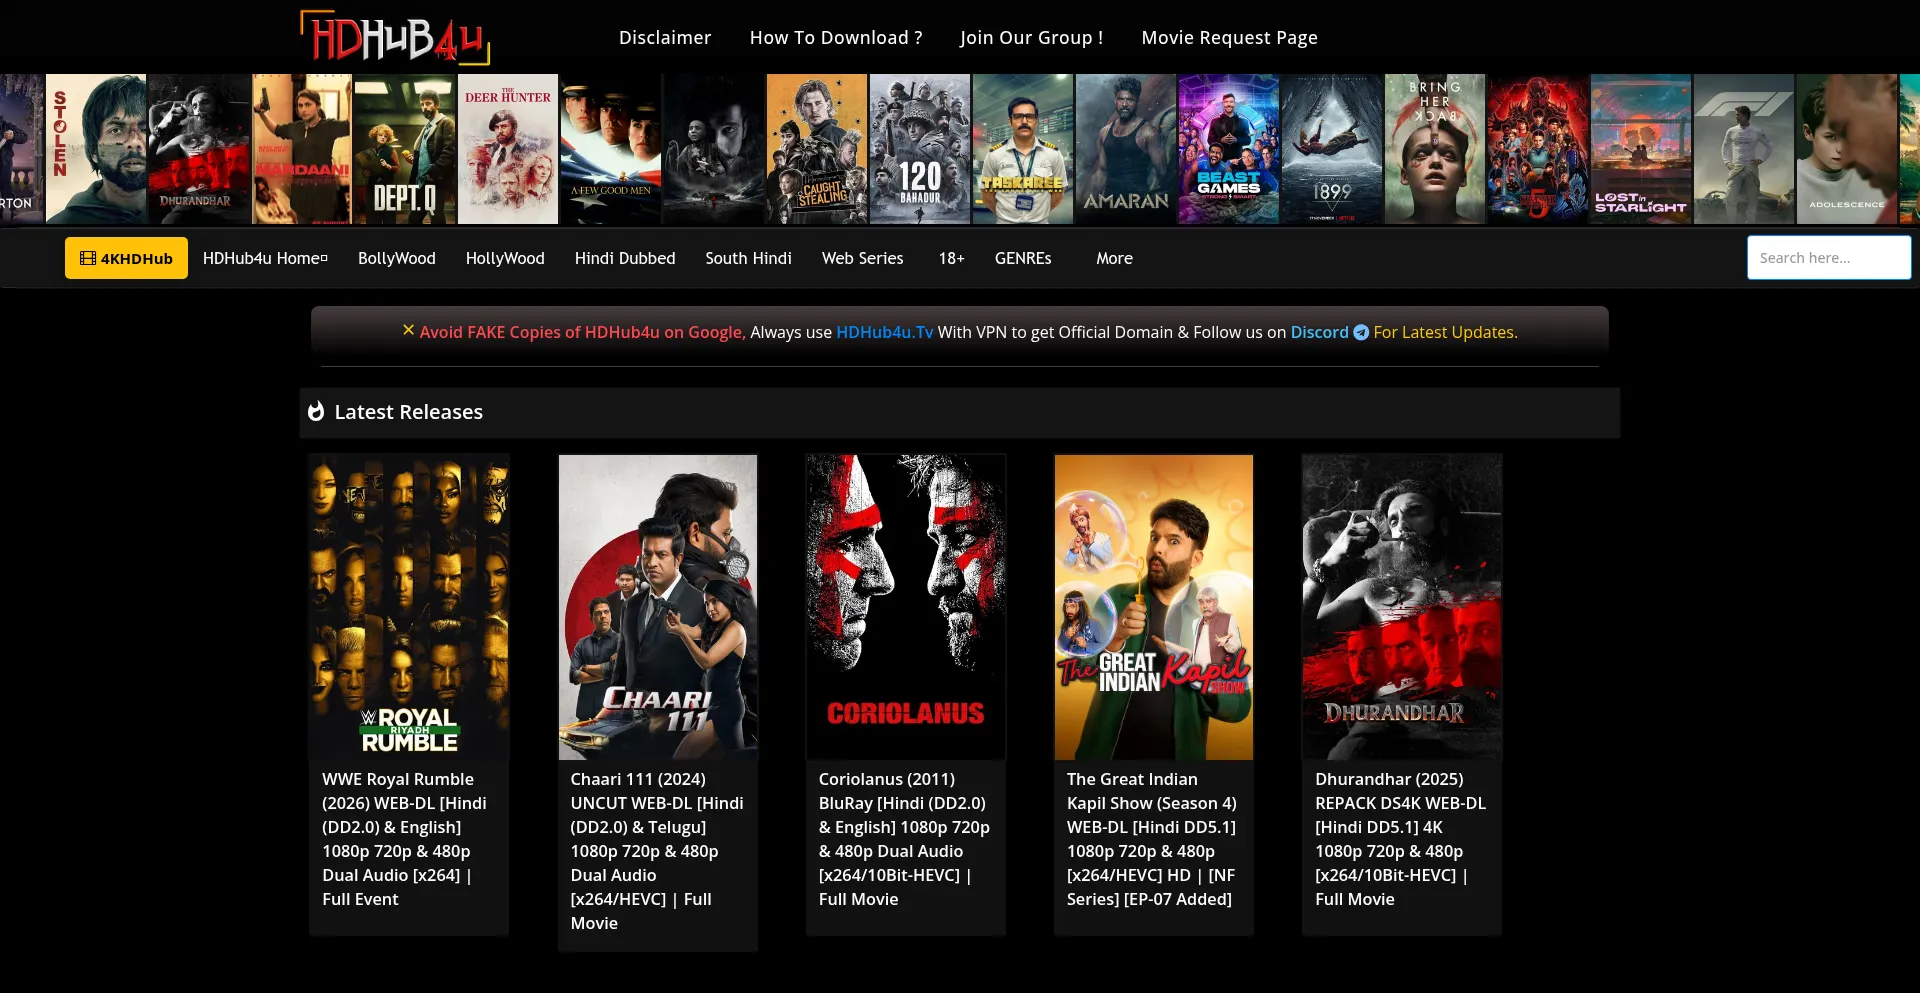This screenshot has width=1920, height=993.
Task: Expand the GENREs menu
Action: coord(1023,258)
